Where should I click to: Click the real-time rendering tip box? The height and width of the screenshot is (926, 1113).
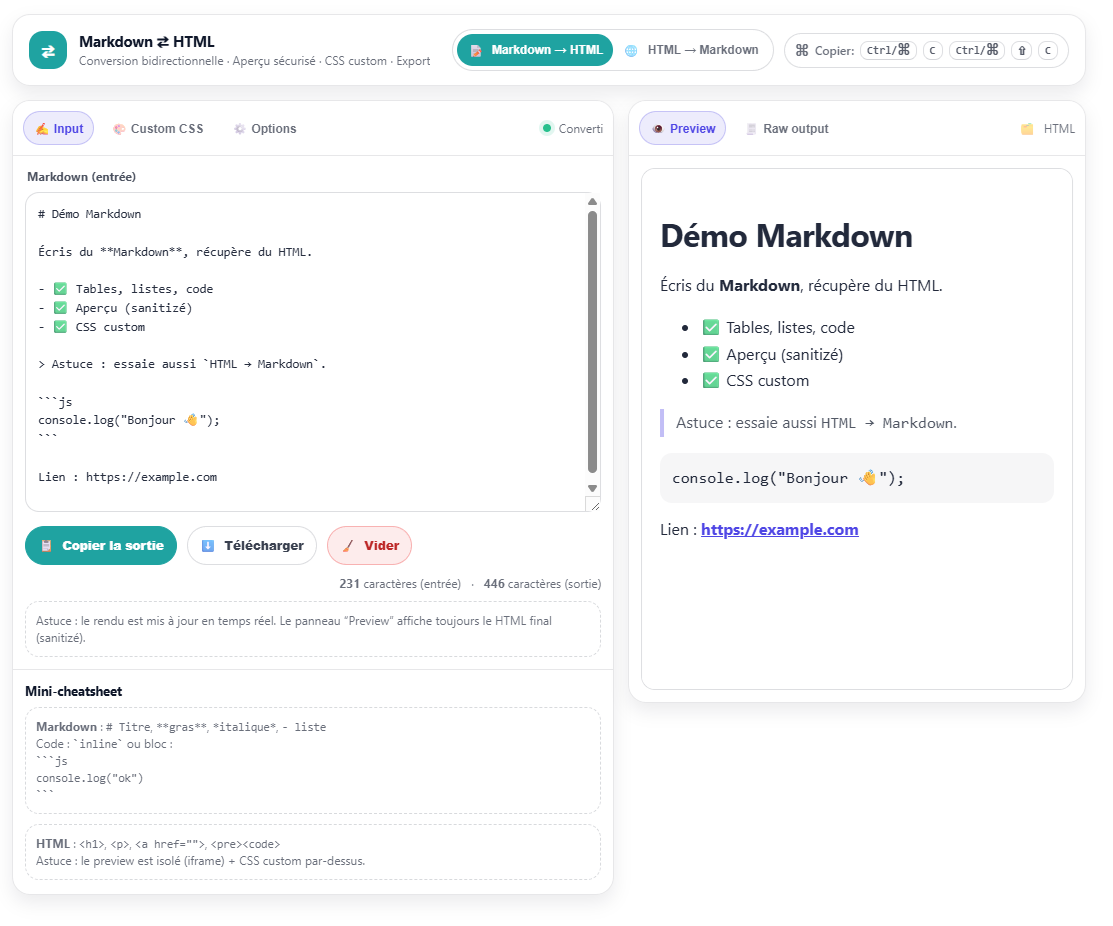click(313, 629)
